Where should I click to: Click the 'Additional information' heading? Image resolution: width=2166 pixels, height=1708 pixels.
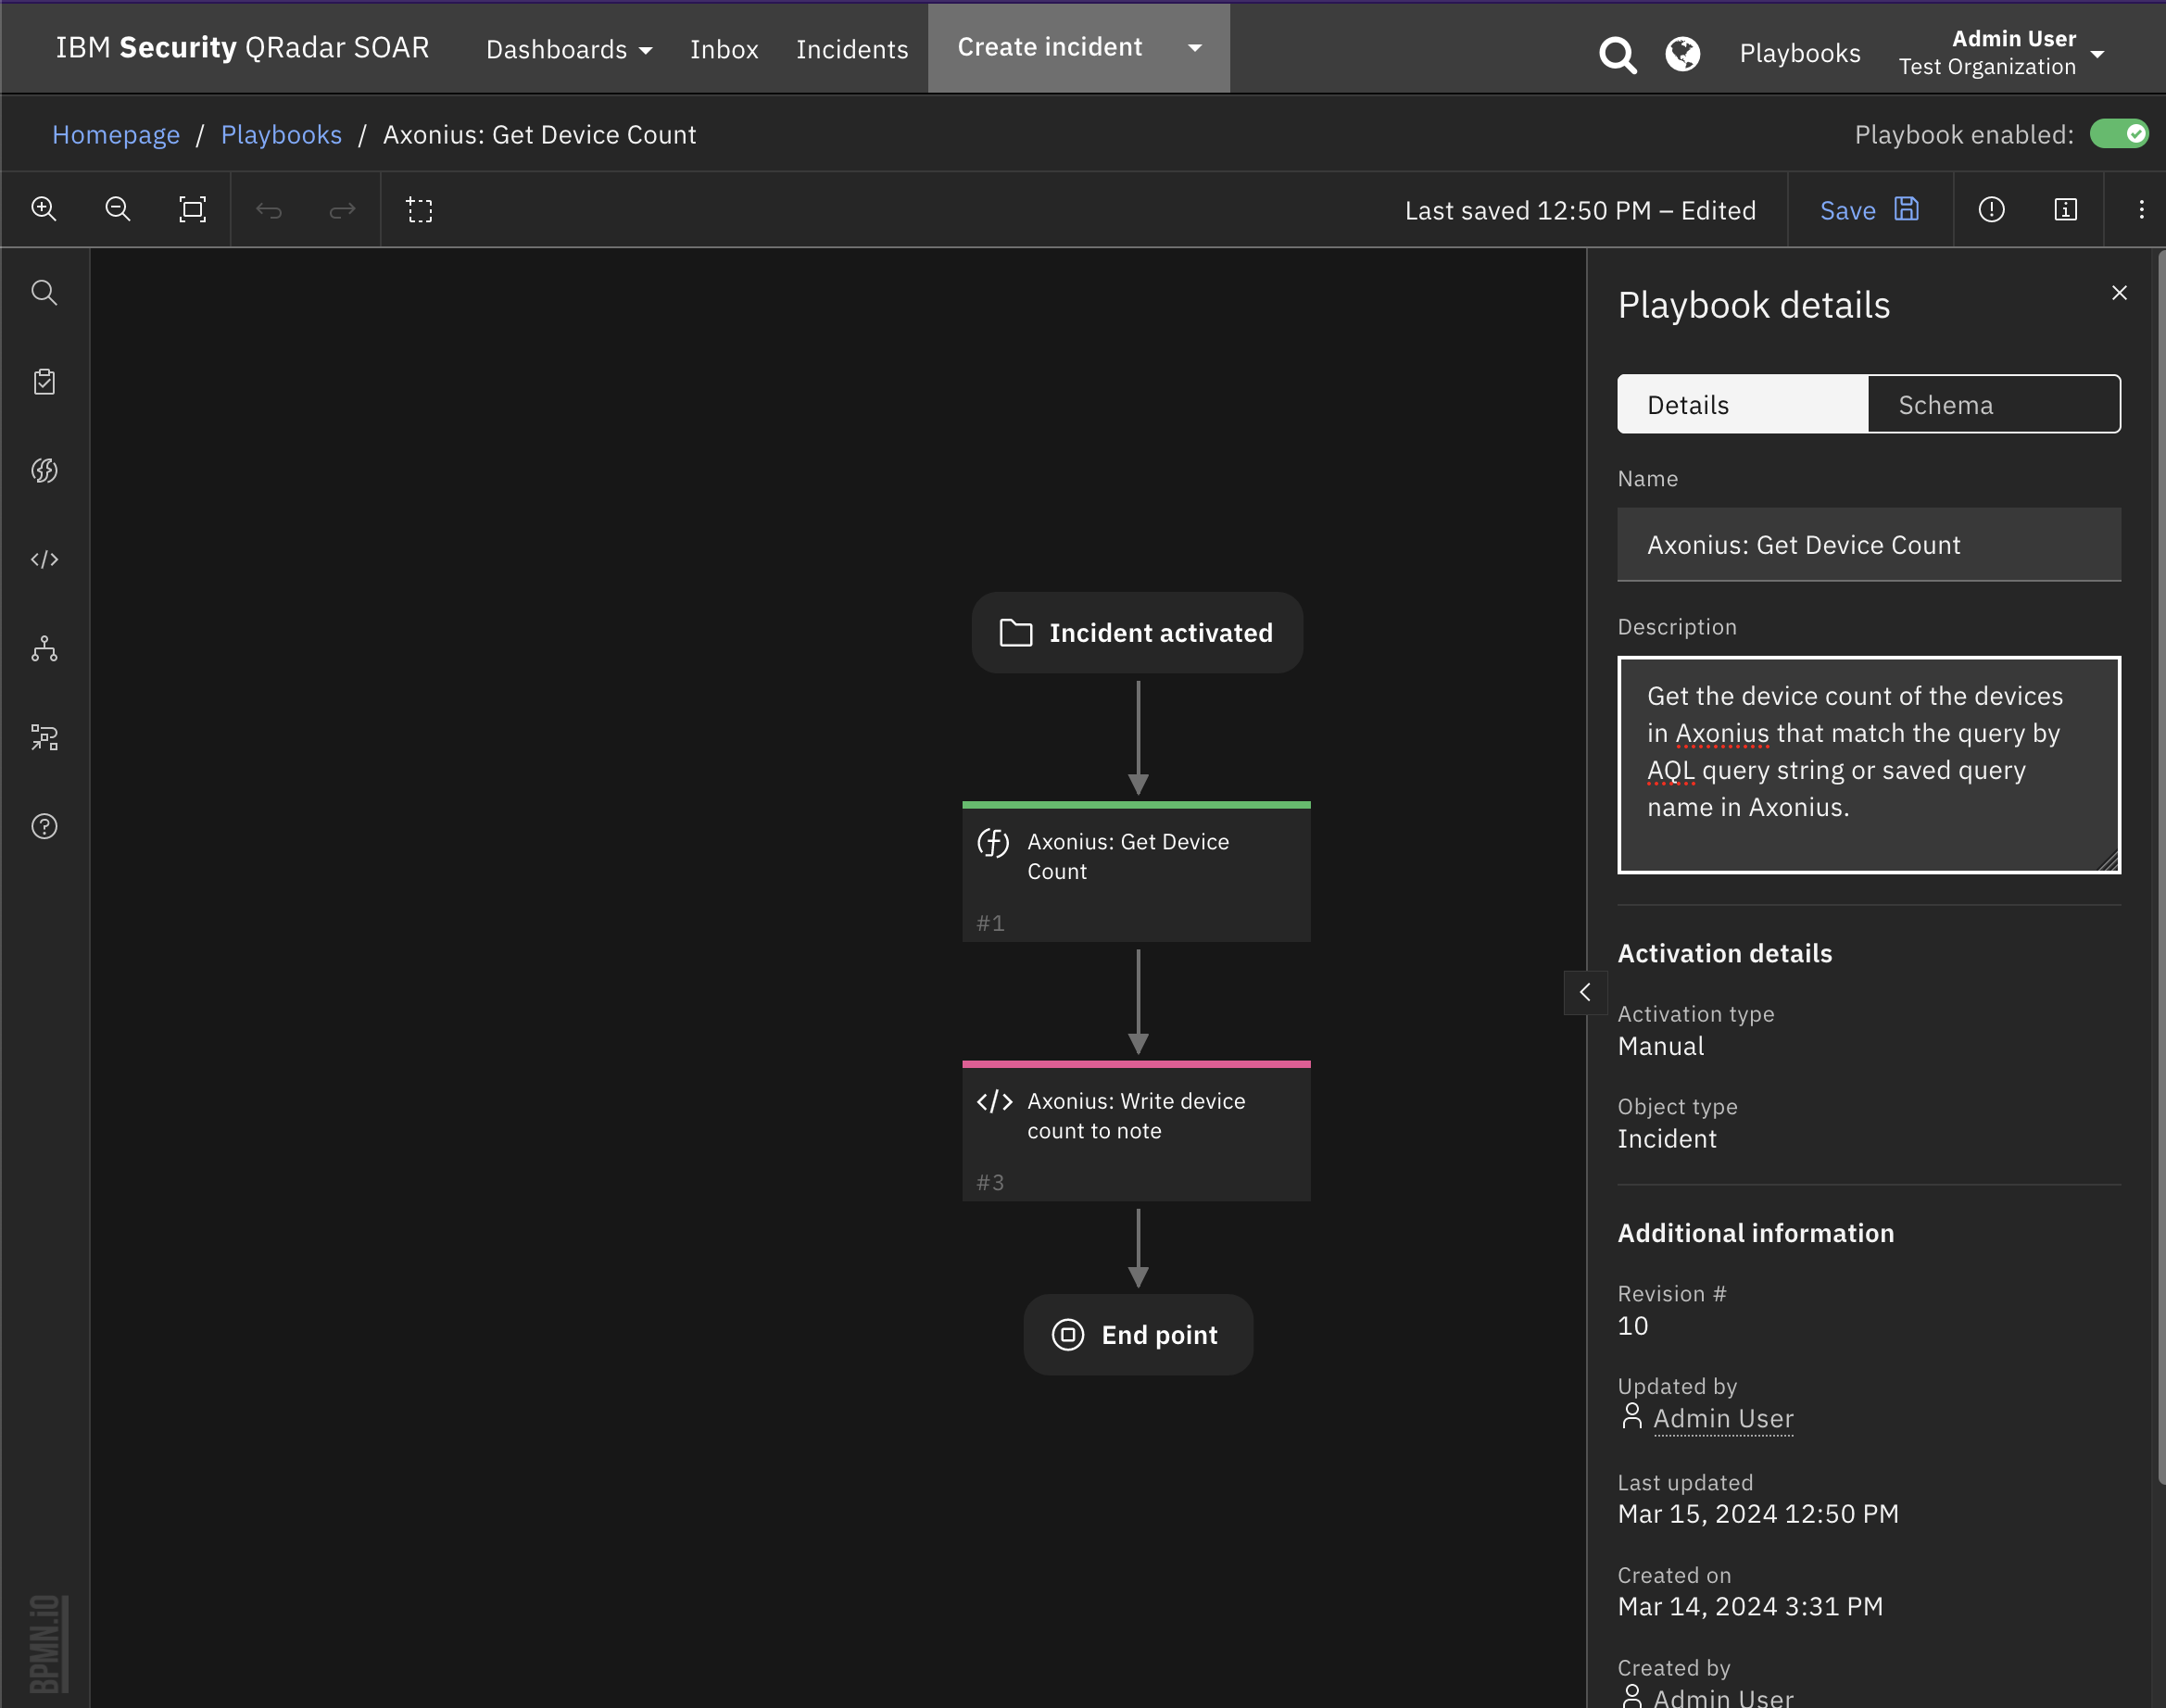(x=1756, y=1233)
